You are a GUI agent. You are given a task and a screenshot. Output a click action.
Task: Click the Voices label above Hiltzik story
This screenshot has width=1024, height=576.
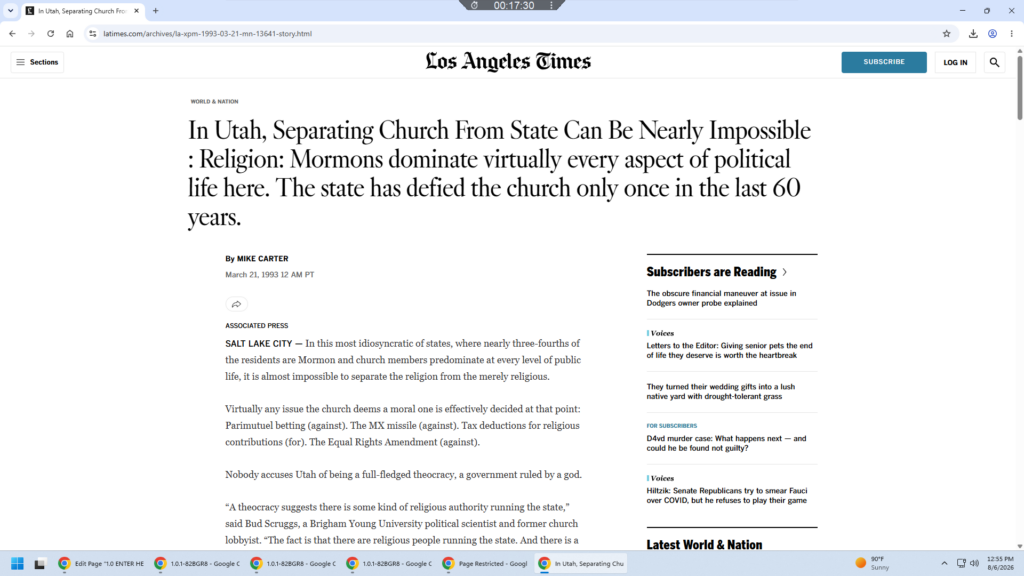click(x=662, y=478)
